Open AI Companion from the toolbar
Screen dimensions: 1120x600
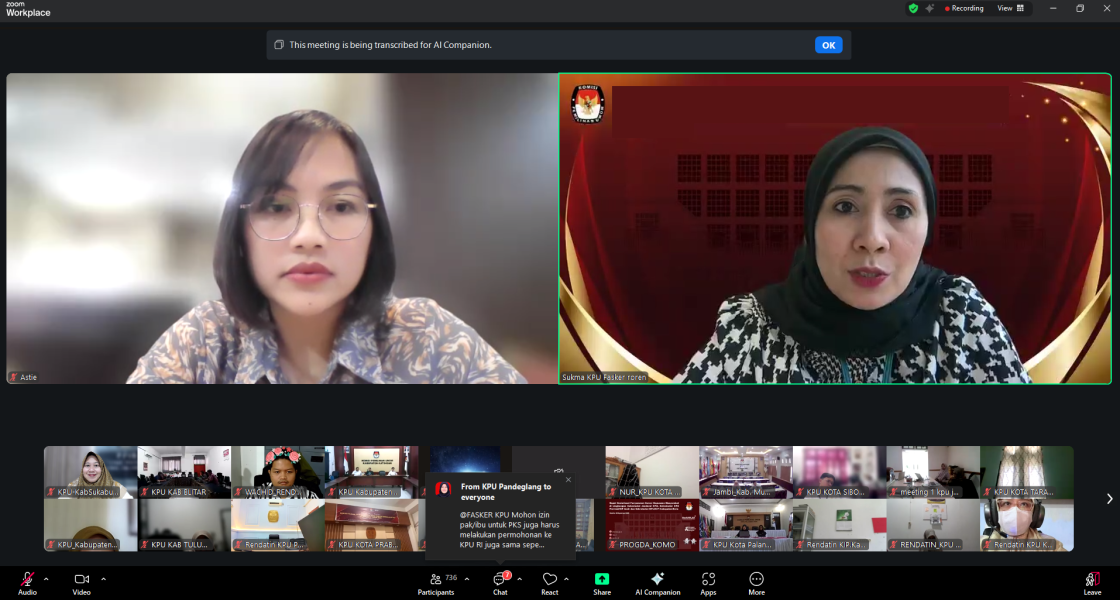(x=657, y=581)
